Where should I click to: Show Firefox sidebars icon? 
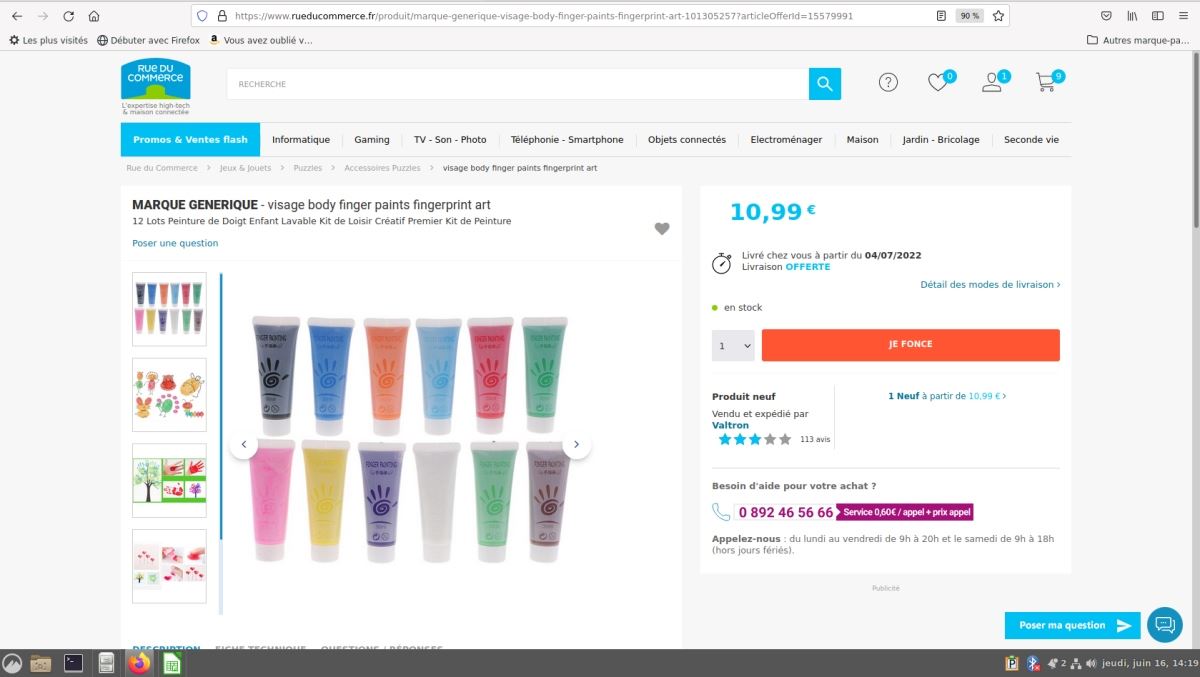[x=1158, y=16]
